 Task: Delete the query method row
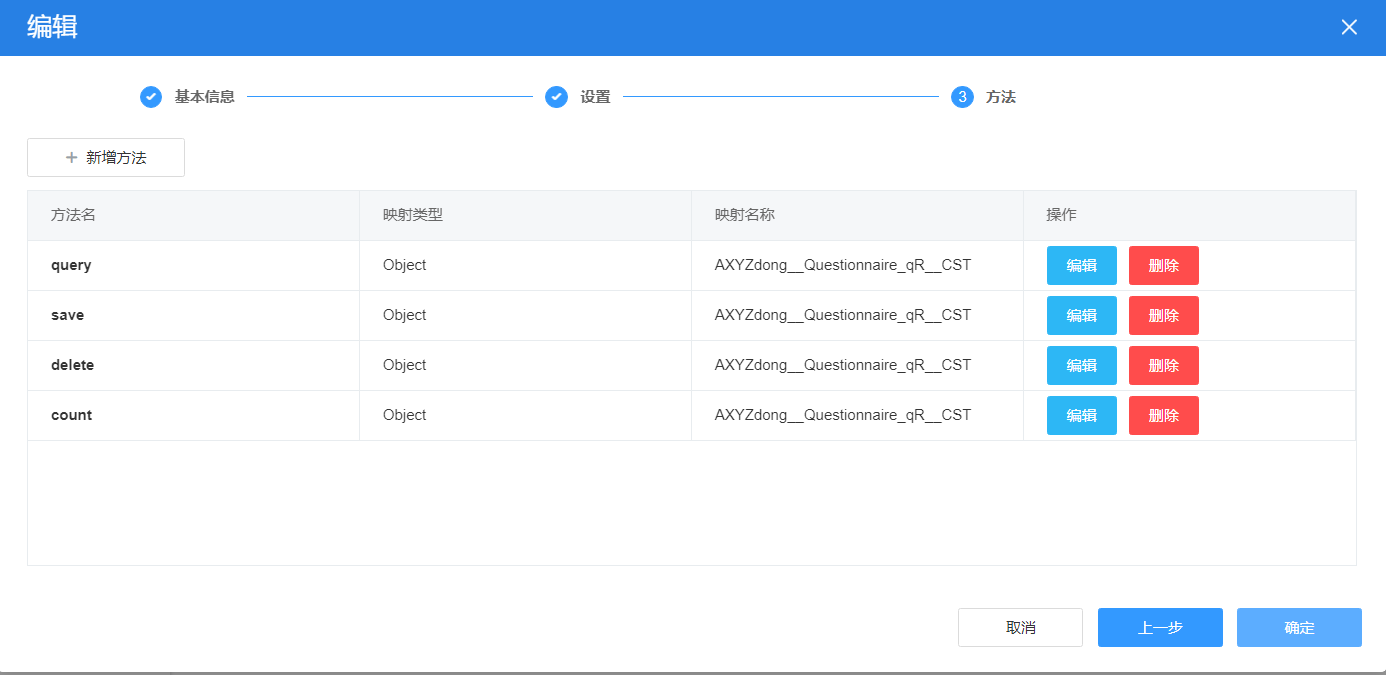[x=1164, y=266]
